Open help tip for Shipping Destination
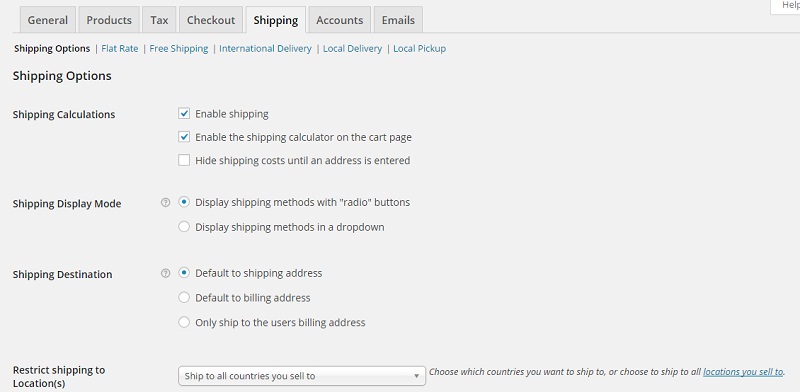Viewport: 800px width, 392px height. [x=165, y=273]
